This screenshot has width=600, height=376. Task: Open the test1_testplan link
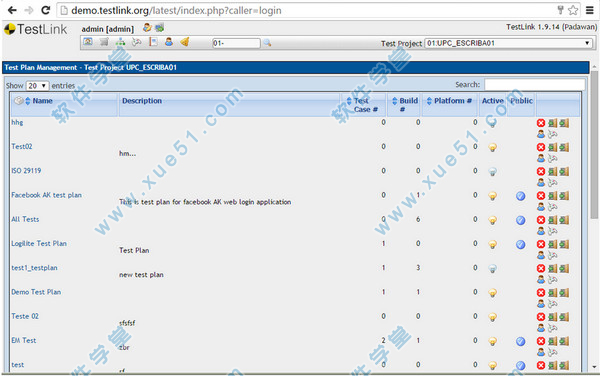click(34, 268)
